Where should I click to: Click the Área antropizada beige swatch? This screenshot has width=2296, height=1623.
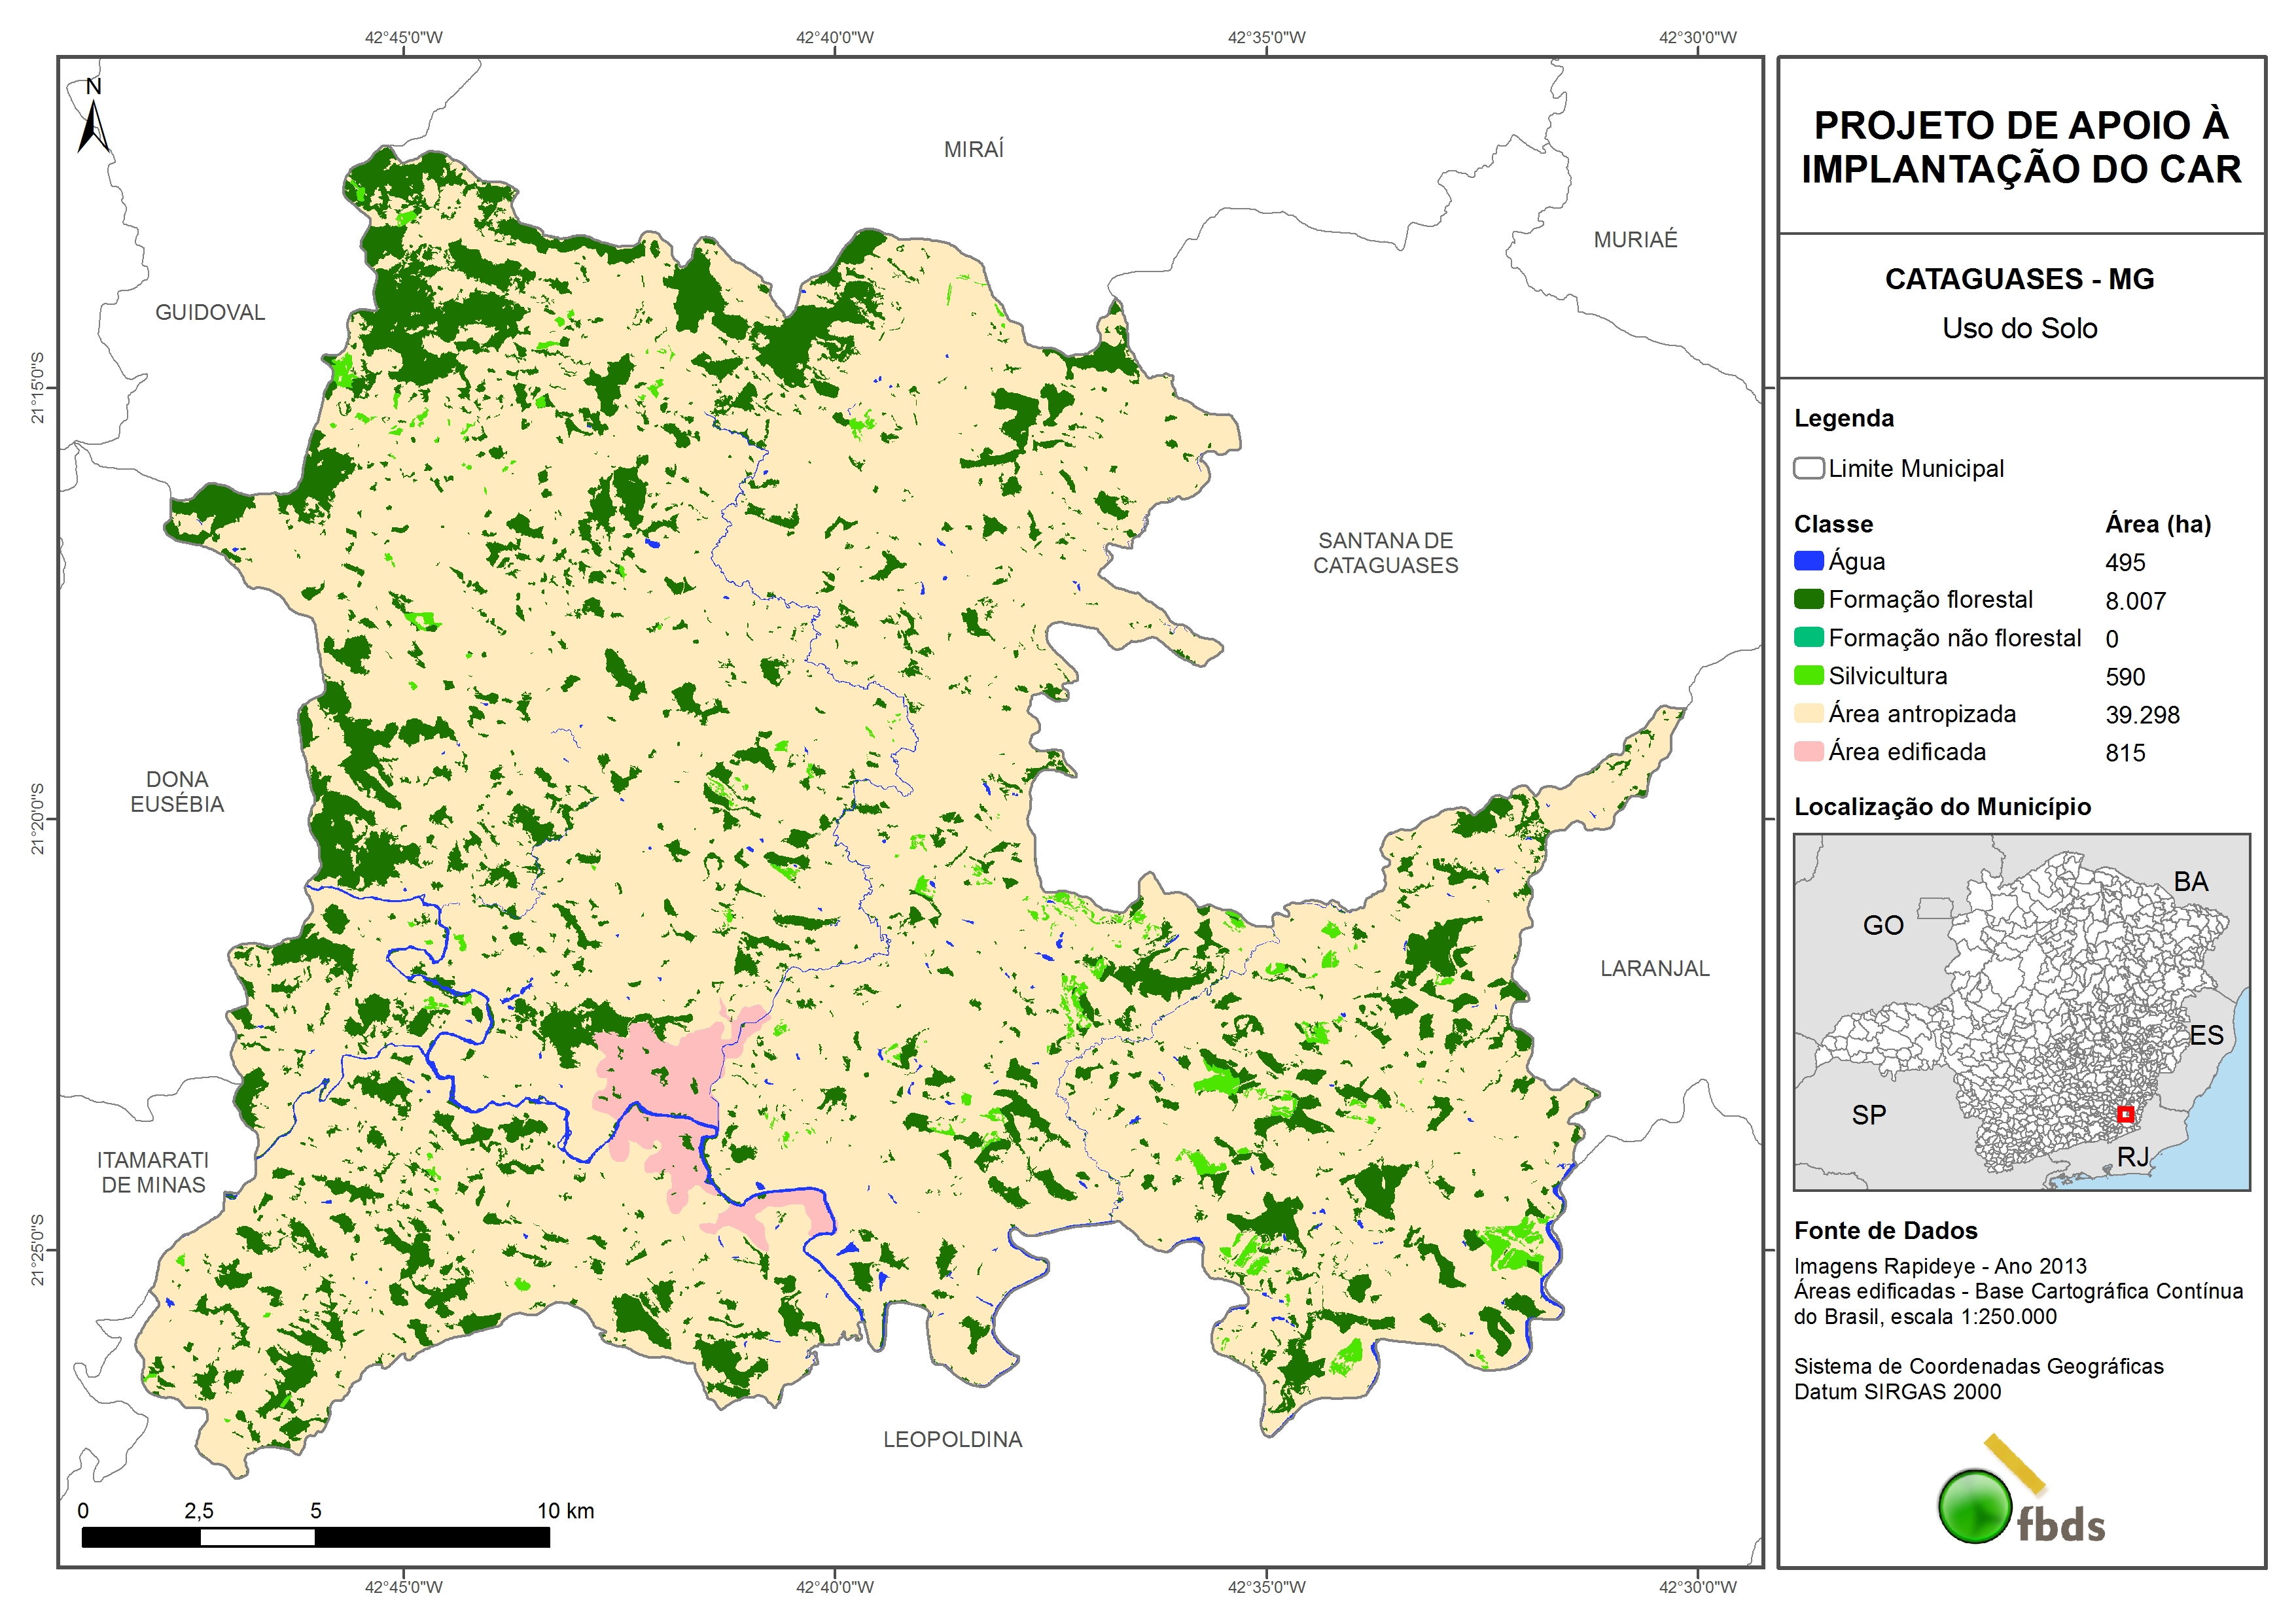pyautogui.click(x=1808, y=713)
